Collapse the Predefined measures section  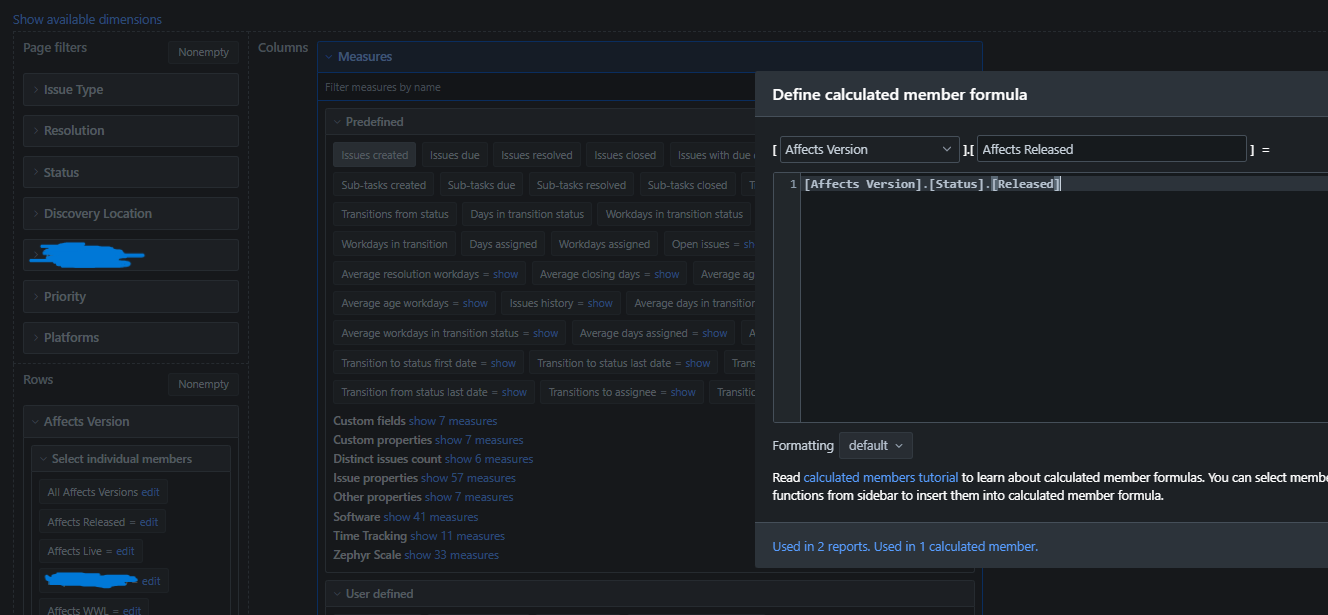(x=337, y=122)
